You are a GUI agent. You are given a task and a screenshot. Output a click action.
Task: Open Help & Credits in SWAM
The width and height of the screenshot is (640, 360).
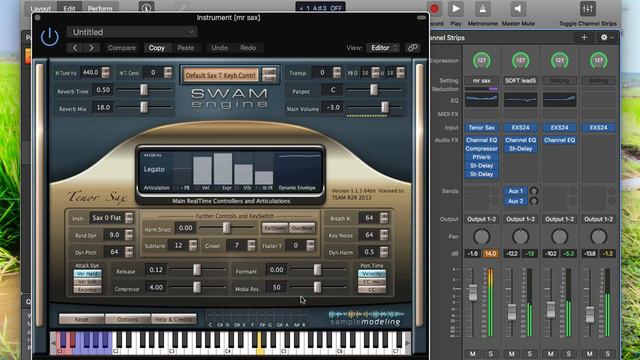tap(174, 319)
